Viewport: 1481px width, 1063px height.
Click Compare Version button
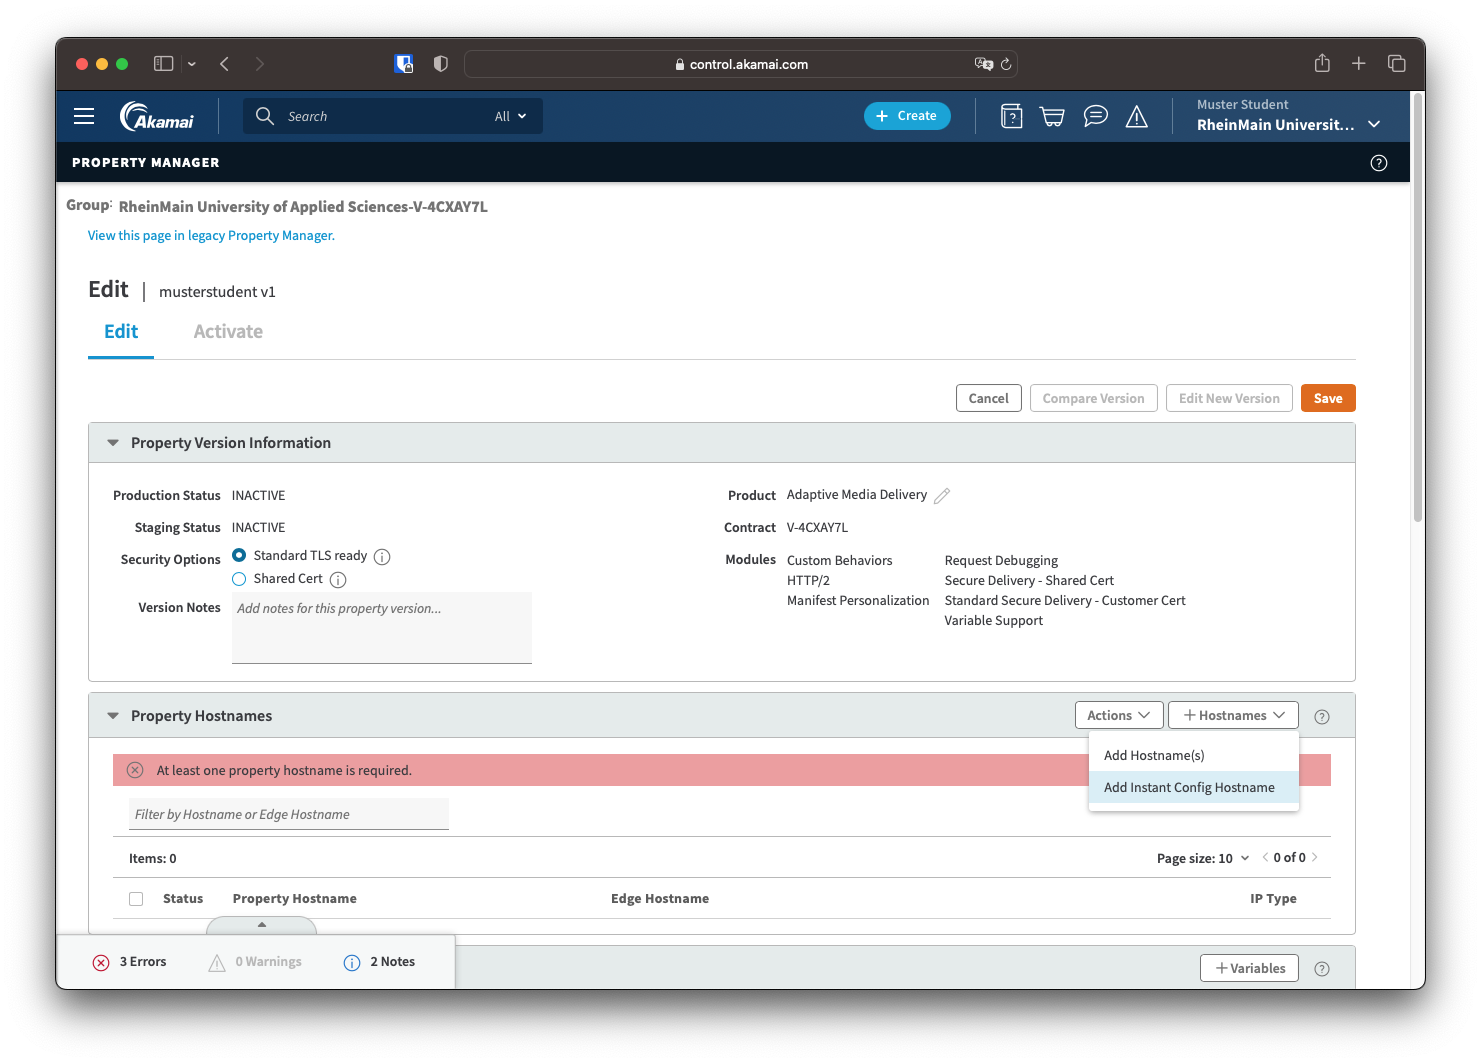pyautogui.click(x=1094, y=398)
